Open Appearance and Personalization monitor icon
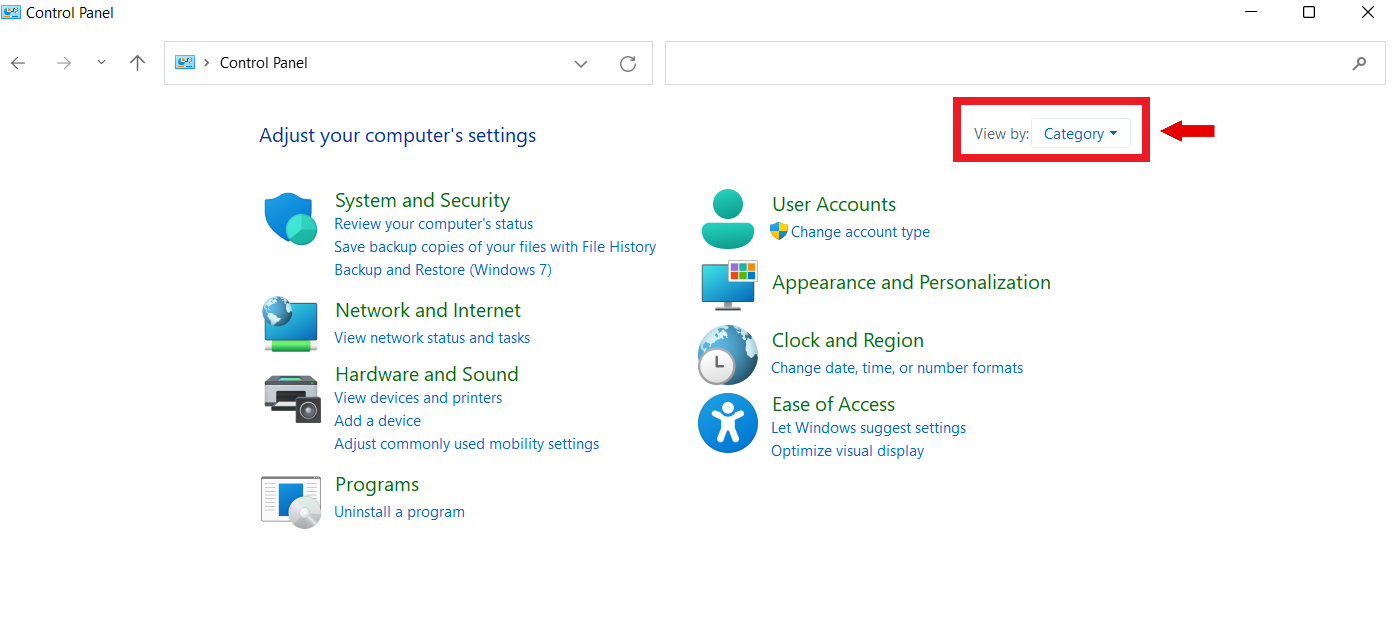This screenshot has width=1392, height=638. [x=729, y=284]
